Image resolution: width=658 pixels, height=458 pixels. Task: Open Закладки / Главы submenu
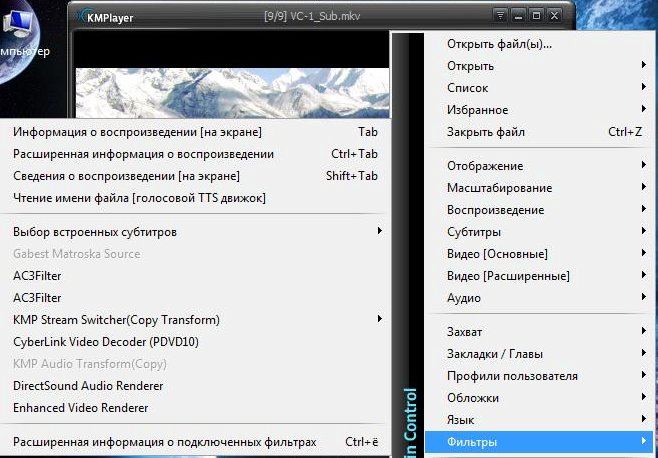(x=539, y=354)
